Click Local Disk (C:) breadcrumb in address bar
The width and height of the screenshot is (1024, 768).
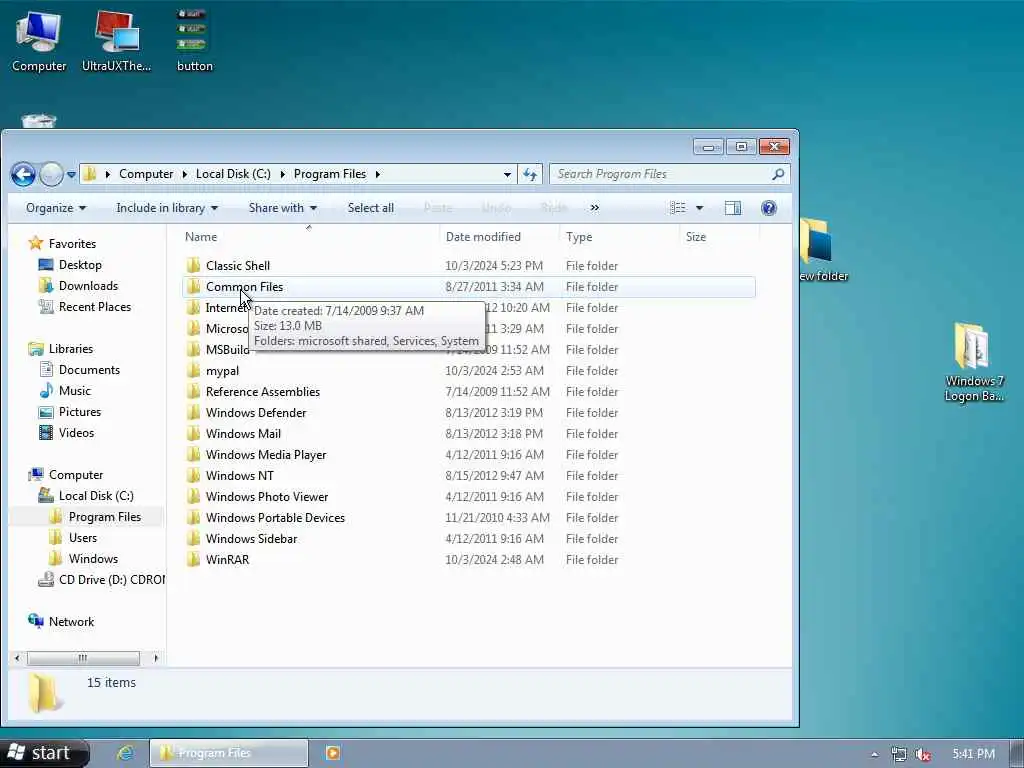coord(233,174)
